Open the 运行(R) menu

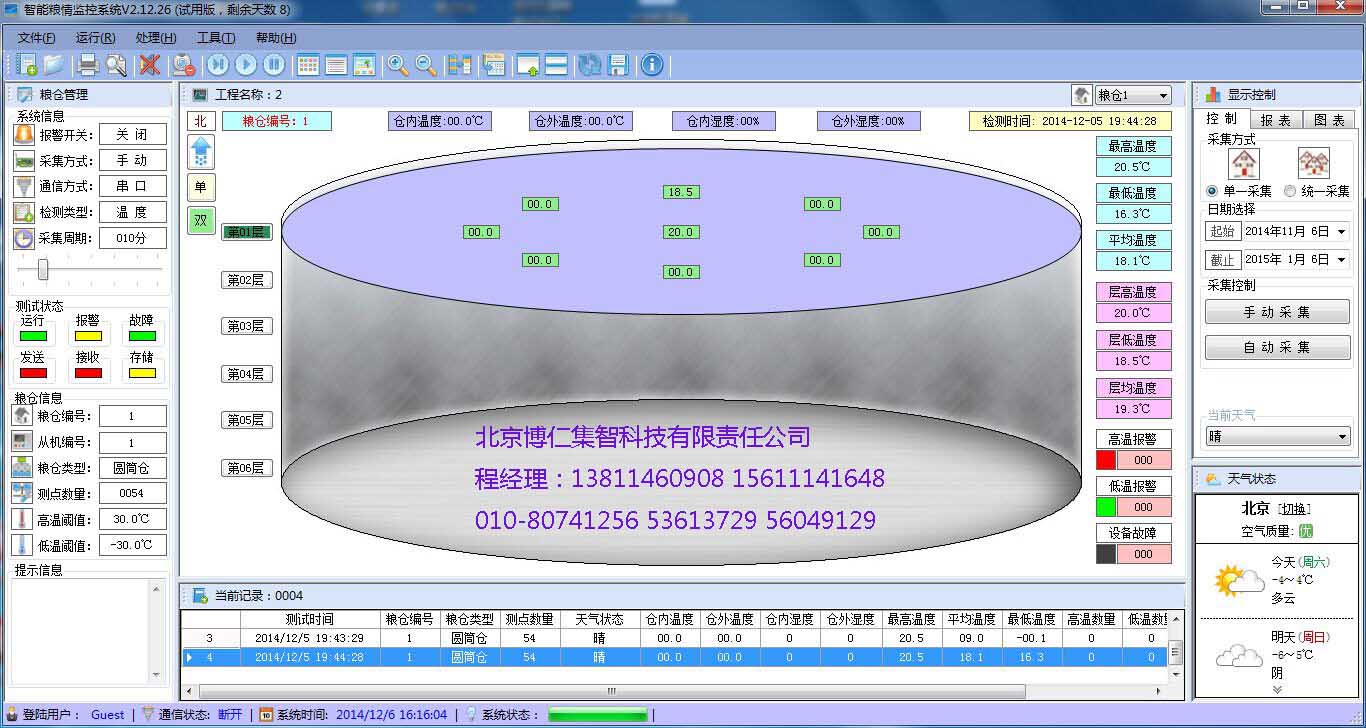tap(96, 38)
